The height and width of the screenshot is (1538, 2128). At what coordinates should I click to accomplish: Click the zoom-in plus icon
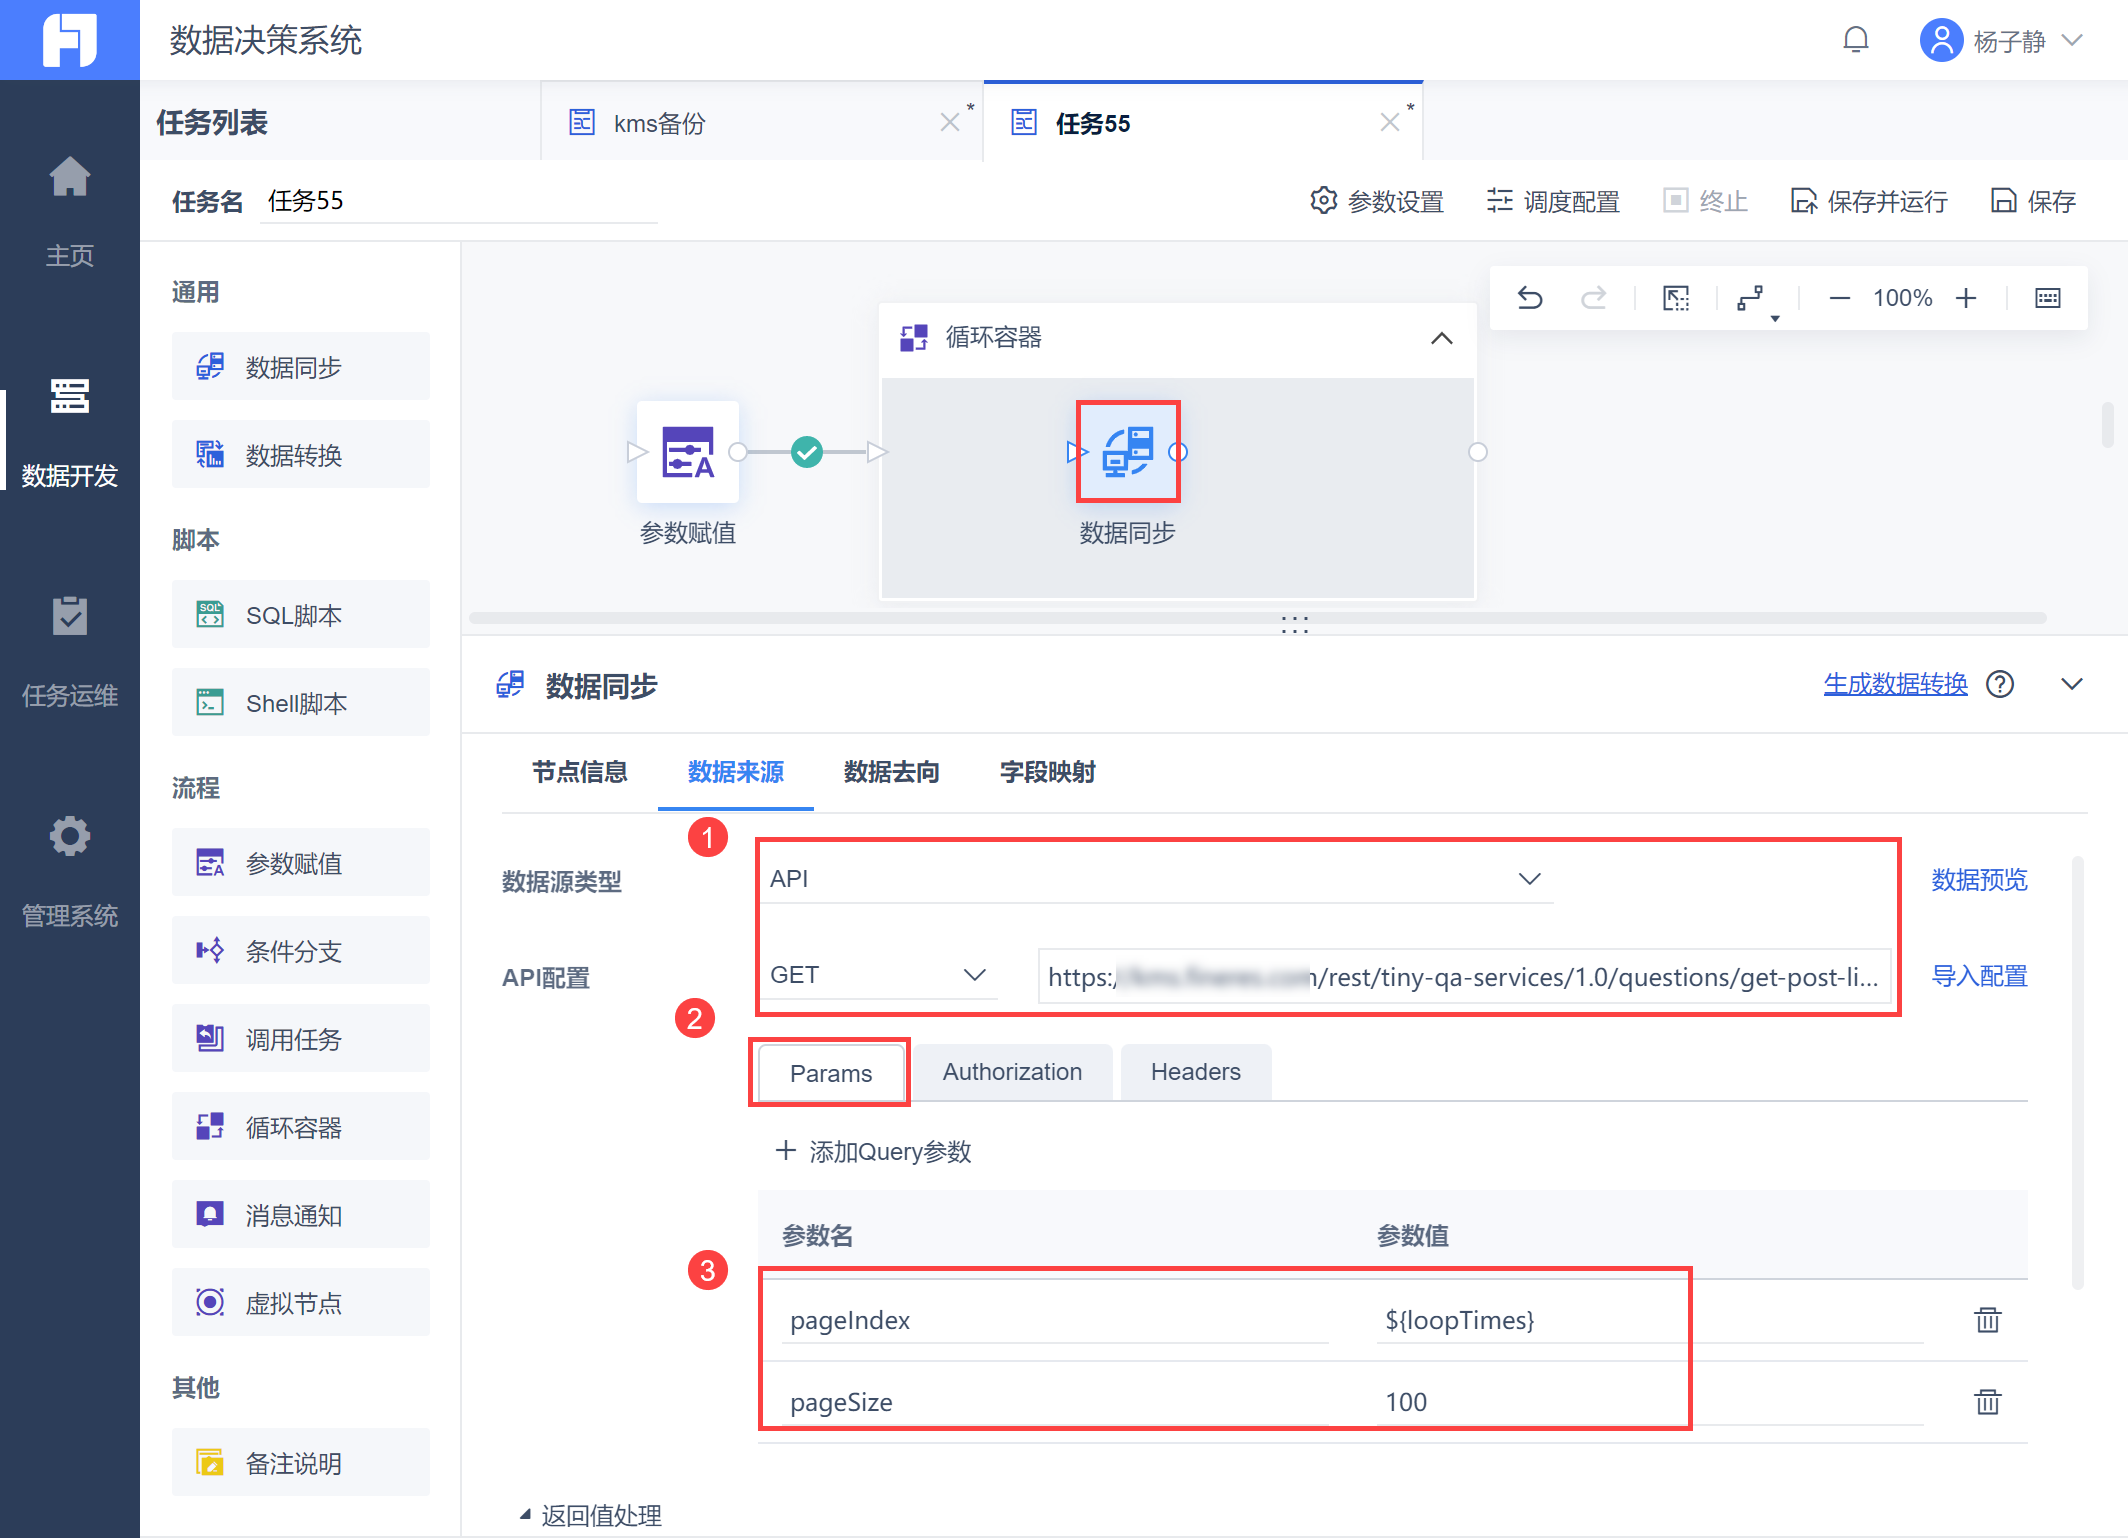click(1966, 298)
